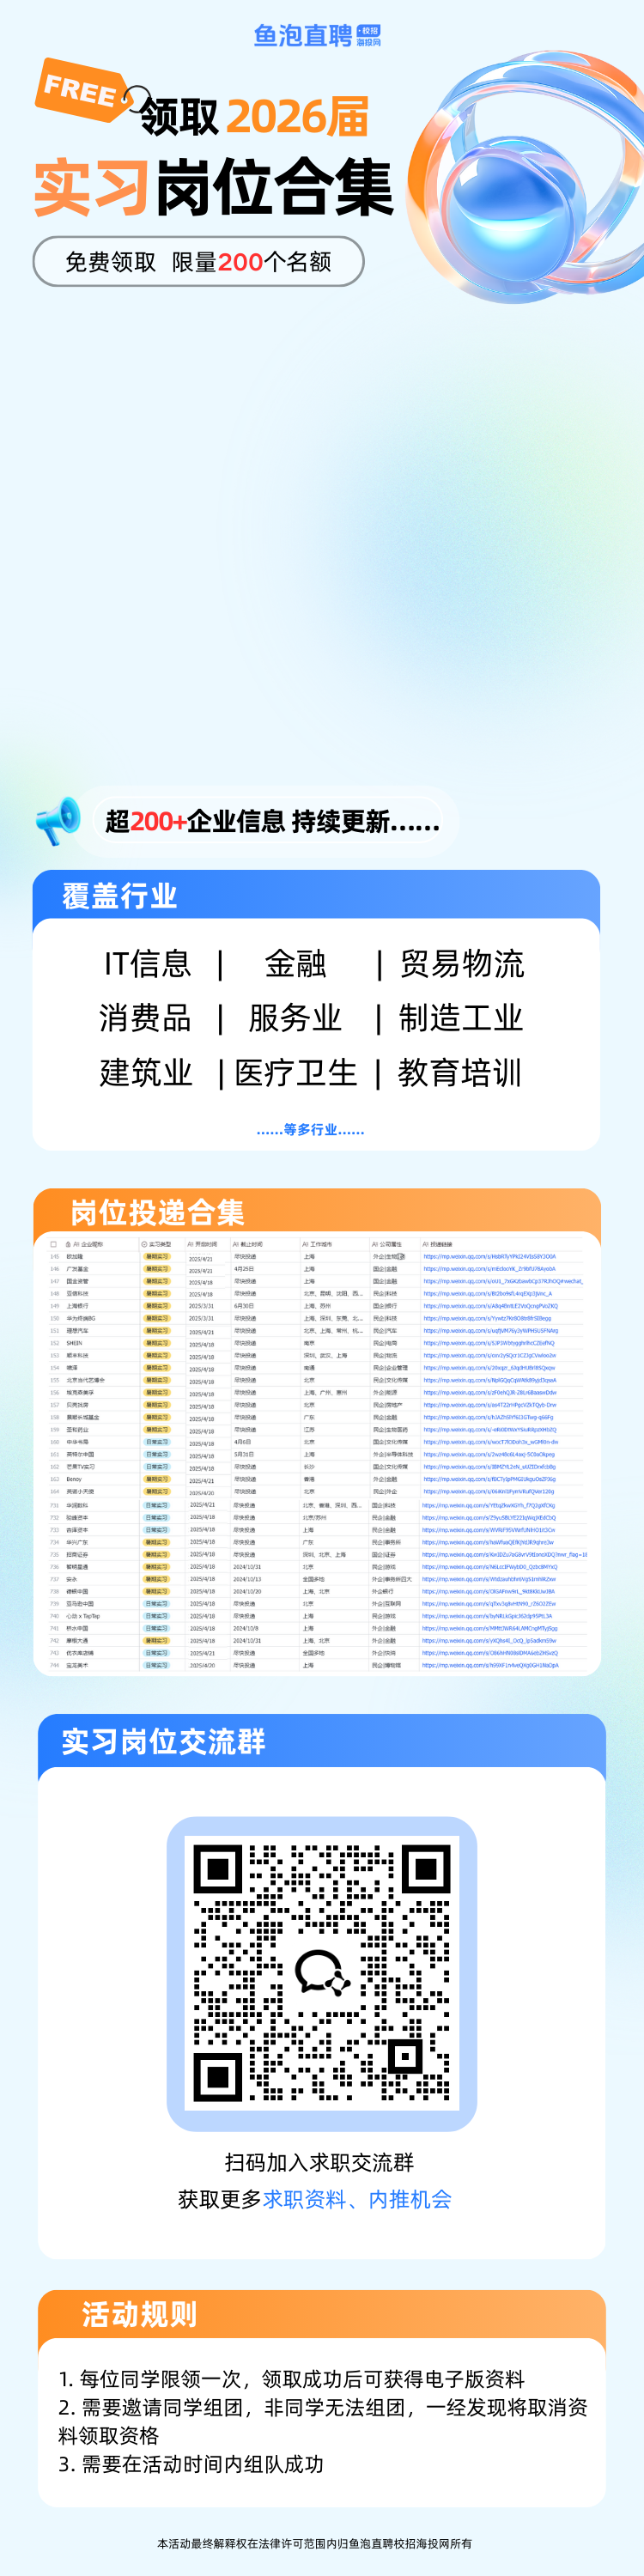Tick the select-all checkbox in the table header
Viewport: 644px width, 2576px height.
[x=53, y=1244]
